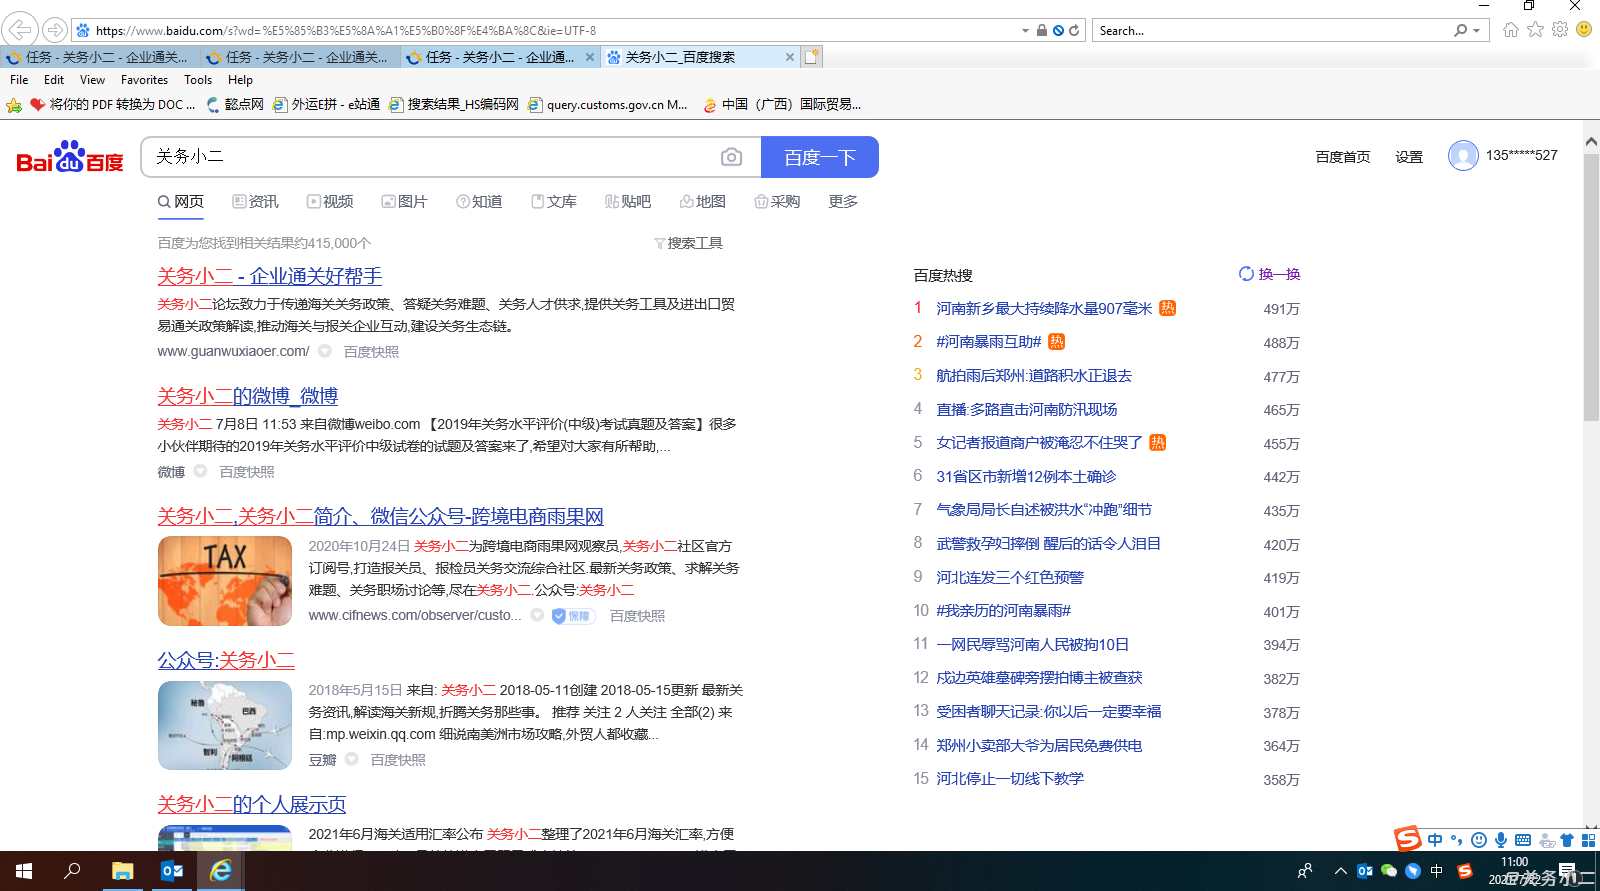Click the camera image search icon
The width and height of the screenshot is (1600, 891).
pos(732,157)
